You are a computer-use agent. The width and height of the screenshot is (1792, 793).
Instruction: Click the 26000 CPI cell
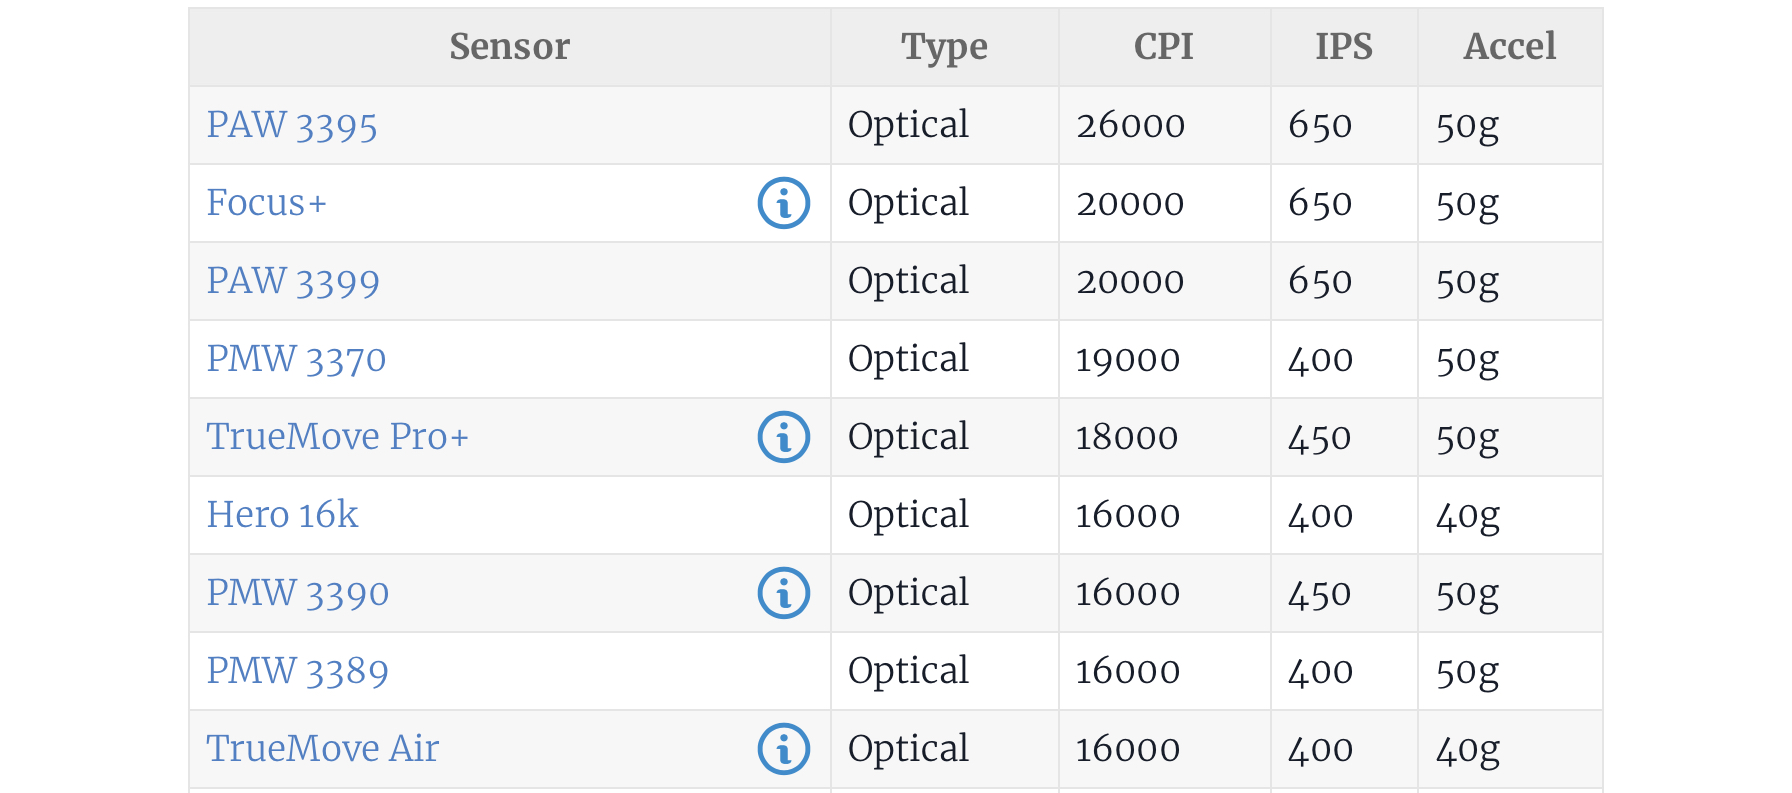coord(1130,126)
